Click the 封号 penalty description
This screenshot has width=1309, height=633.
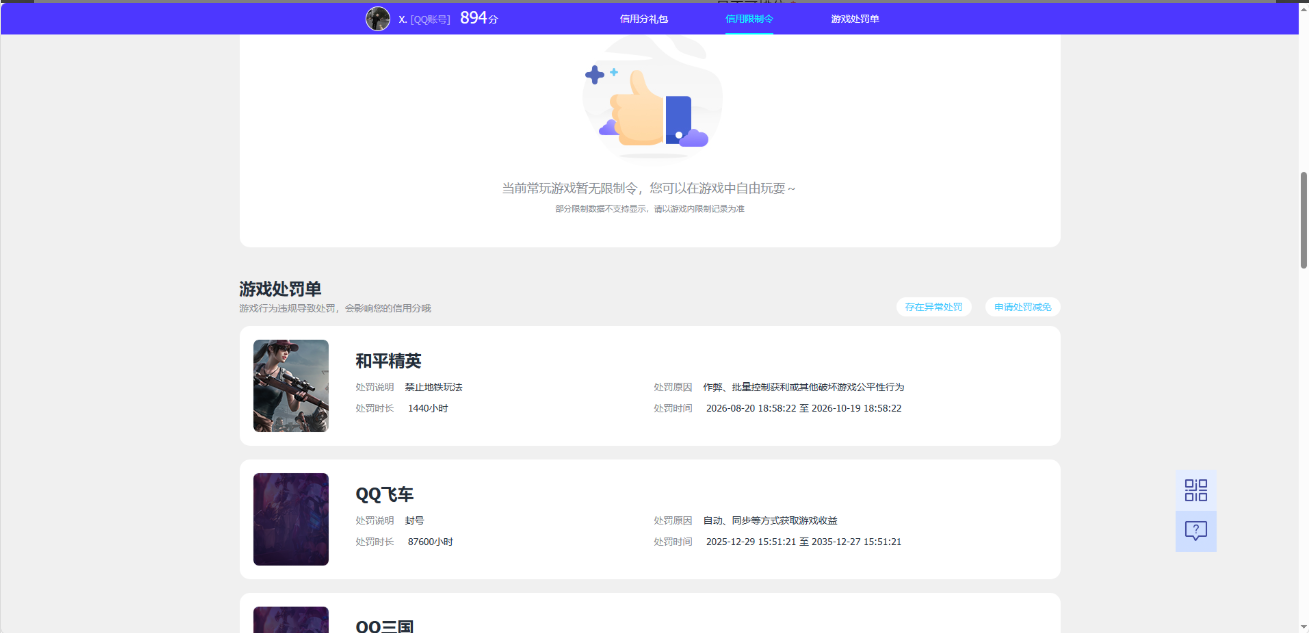[x=414, y=520]
